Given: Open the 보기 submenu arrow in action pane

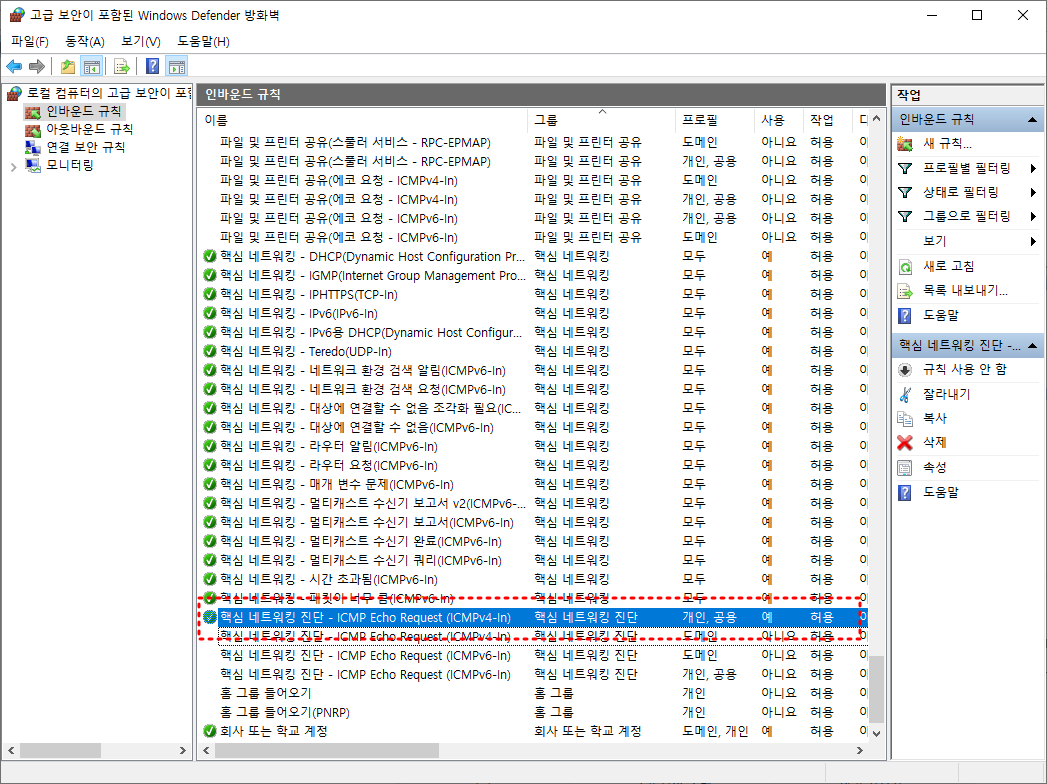Looking at the screenshot, I should click(x=1033, y=241).
